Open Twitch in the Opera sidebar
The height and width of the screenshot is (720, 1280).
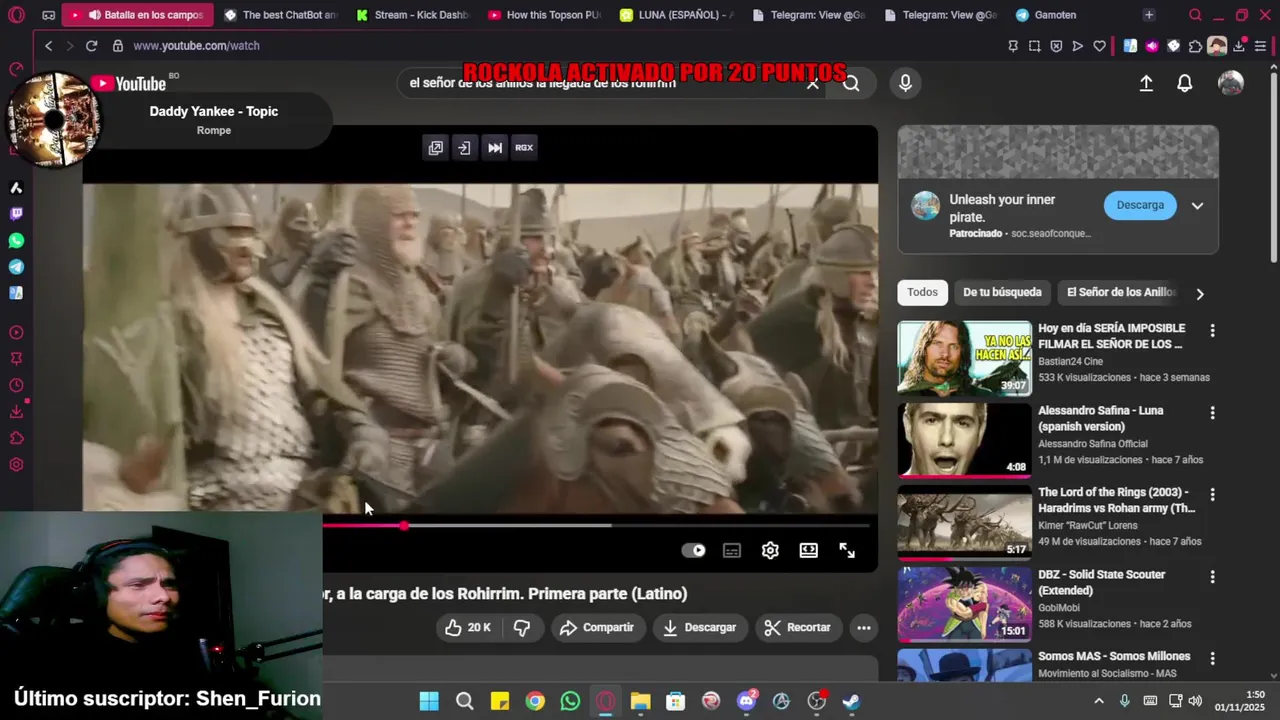tap(16, 213)
